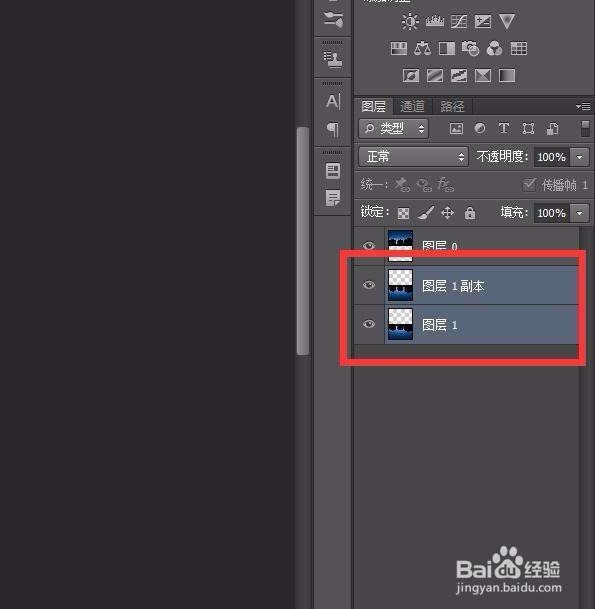
Task: Add a Channel Mixer adjustment
Action: click(494, 49)
